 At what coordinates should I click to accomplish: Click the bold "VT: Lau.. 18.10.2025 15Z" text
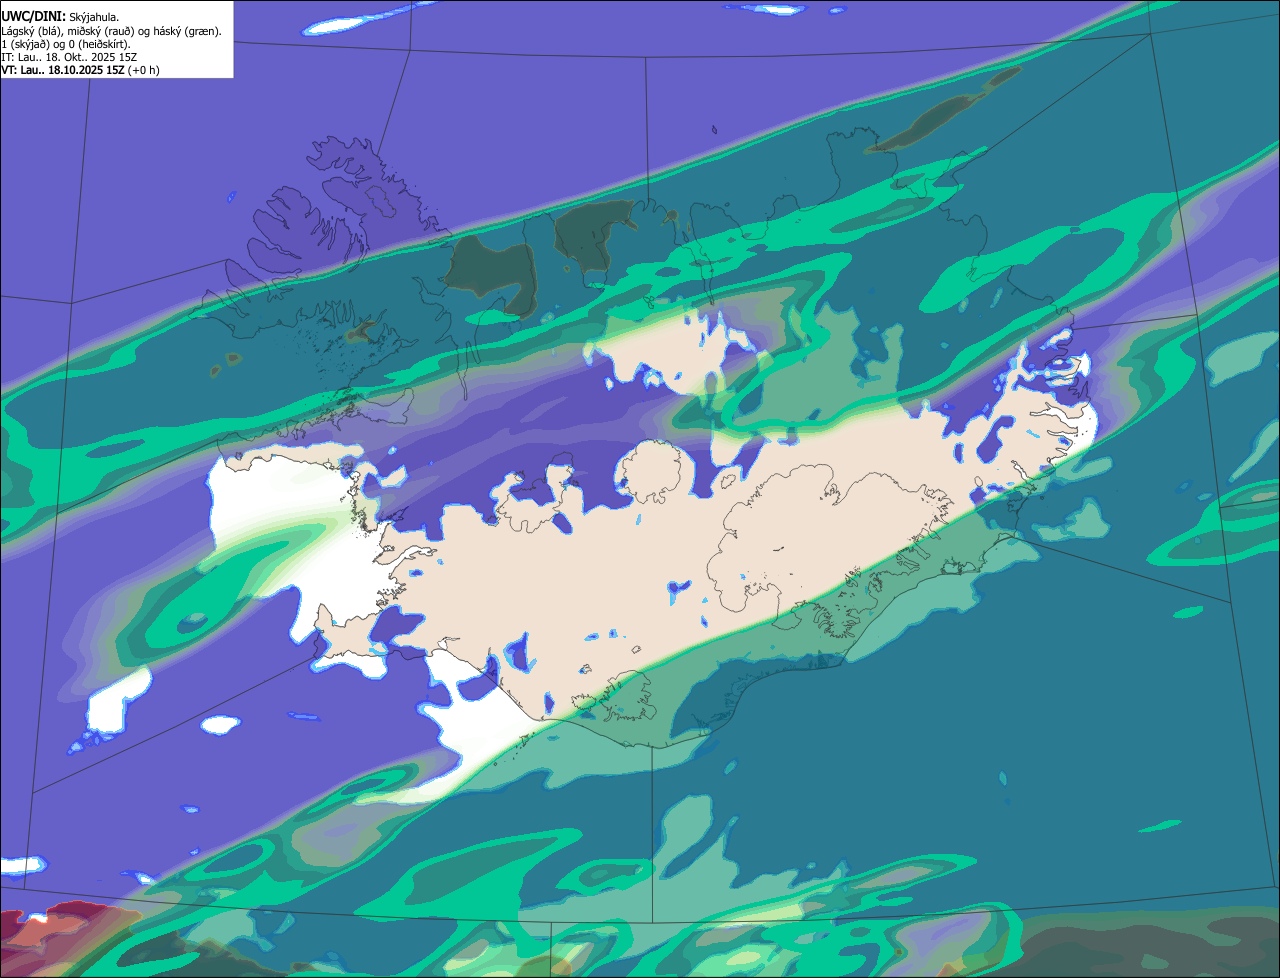[62, 70]
